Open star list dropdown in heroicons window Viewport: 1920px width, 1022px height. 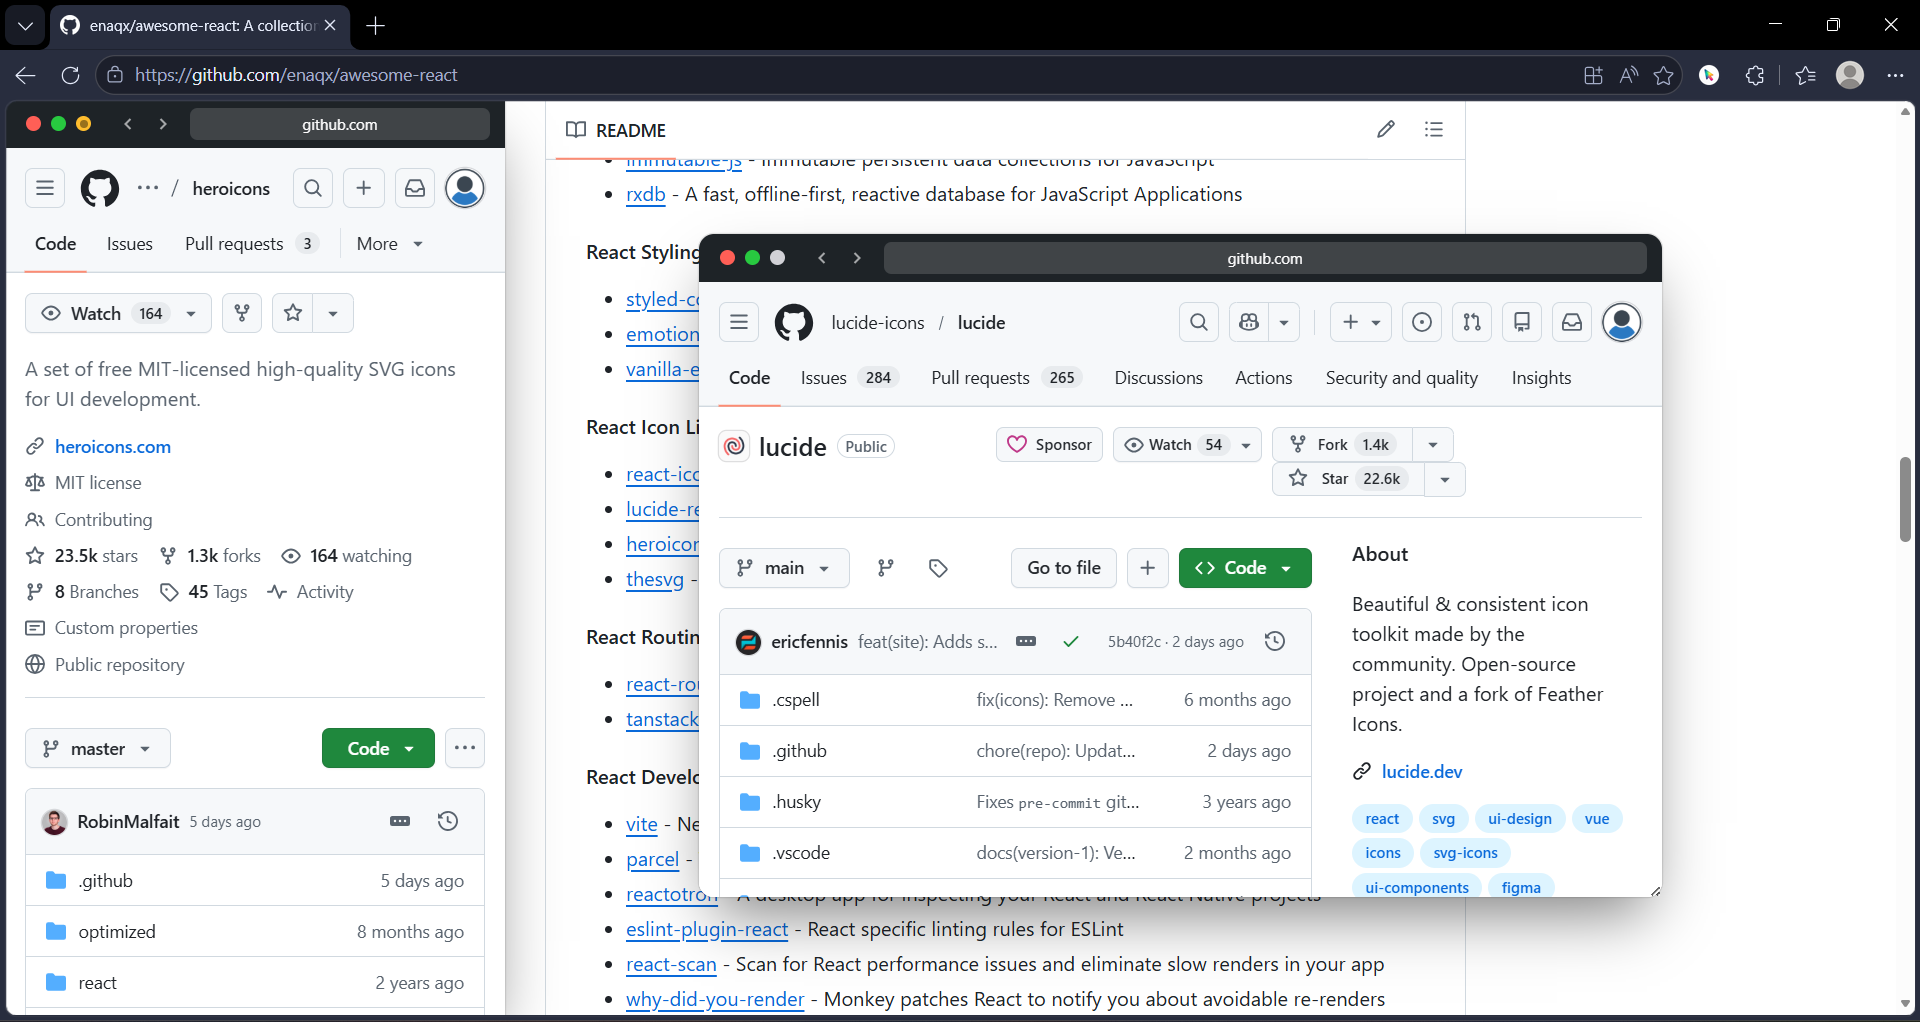pyautogui.click(x=333, y=313)
